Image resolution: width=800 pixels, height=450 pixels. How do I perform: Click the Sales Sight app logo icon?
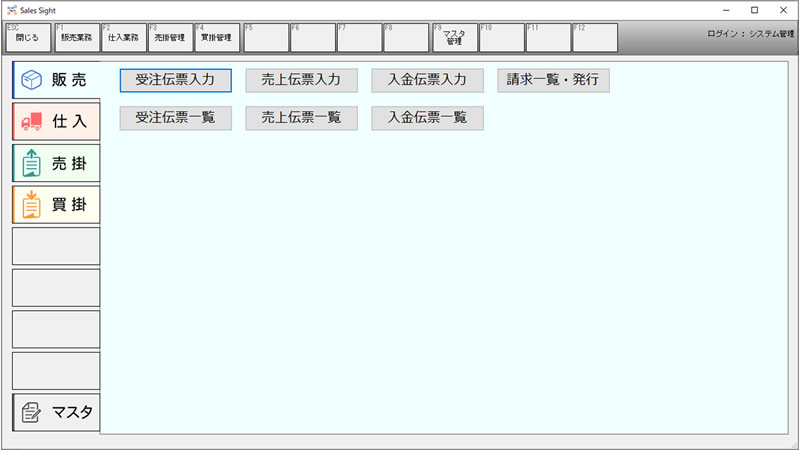pyautogui.click(x=11, y=9)
